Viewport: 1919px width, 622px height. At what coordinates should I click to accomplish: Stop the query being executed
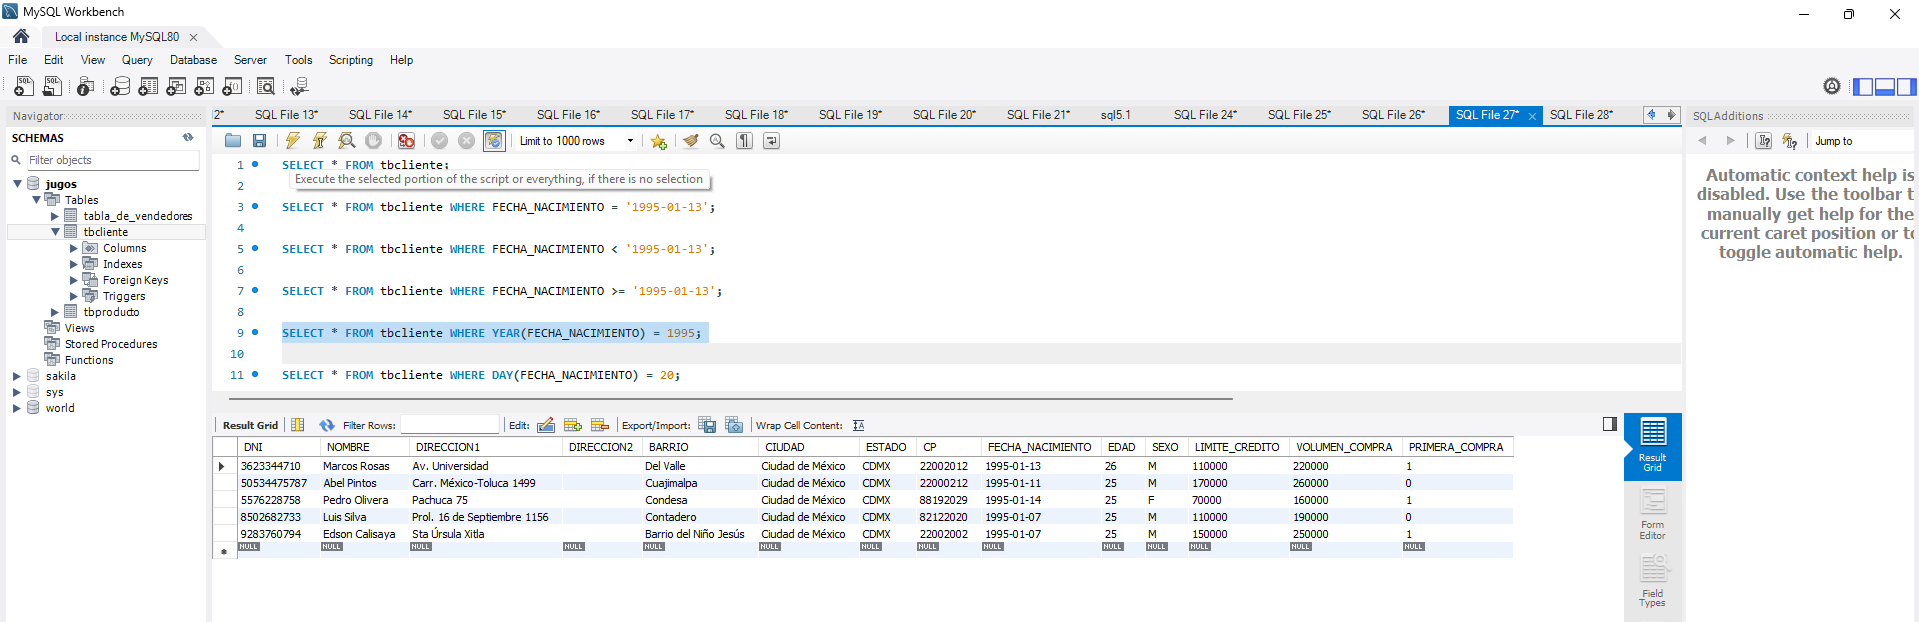pos(373,141)
